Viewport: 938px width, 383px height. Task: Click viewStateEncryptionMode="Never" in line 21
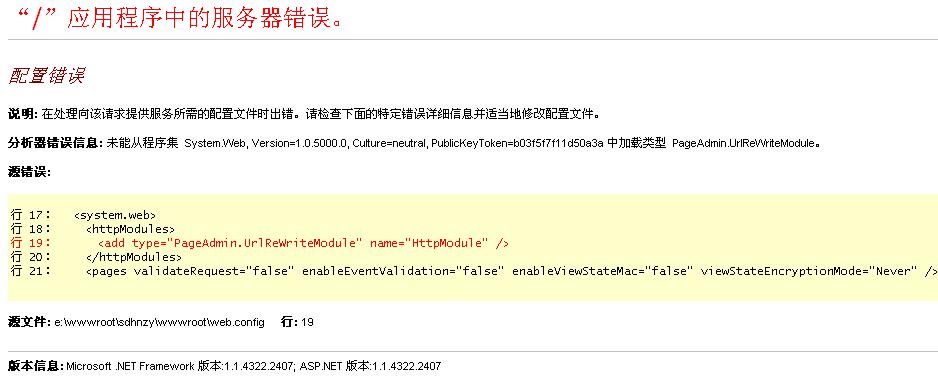[809, 271]
